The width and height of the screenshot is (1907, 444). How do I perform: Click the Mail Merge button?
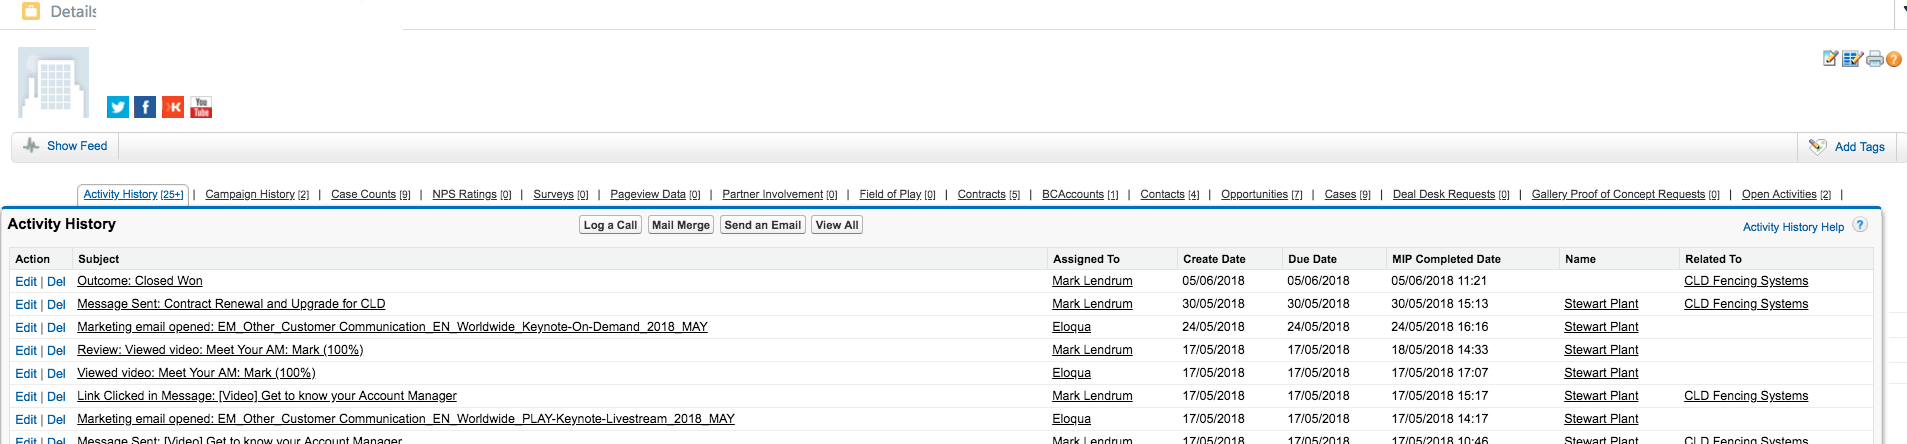coord(680,225)
